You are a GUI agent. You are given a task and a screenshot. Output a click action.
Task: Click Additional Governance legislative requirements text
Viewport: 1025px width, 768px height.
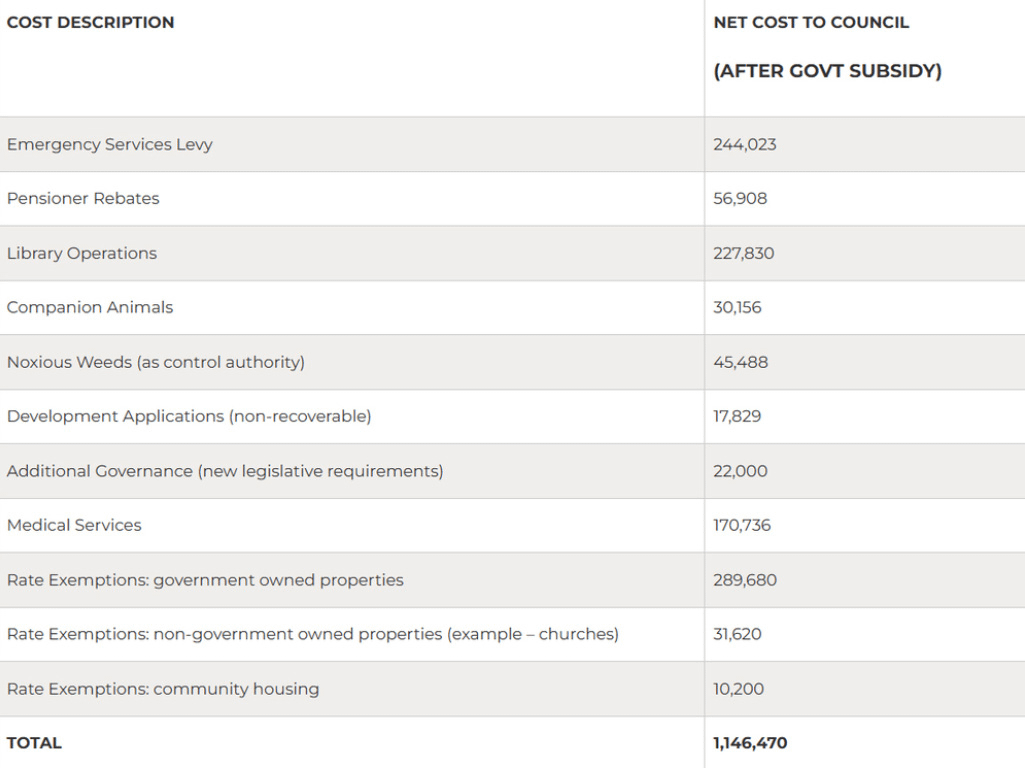point(225,471)
